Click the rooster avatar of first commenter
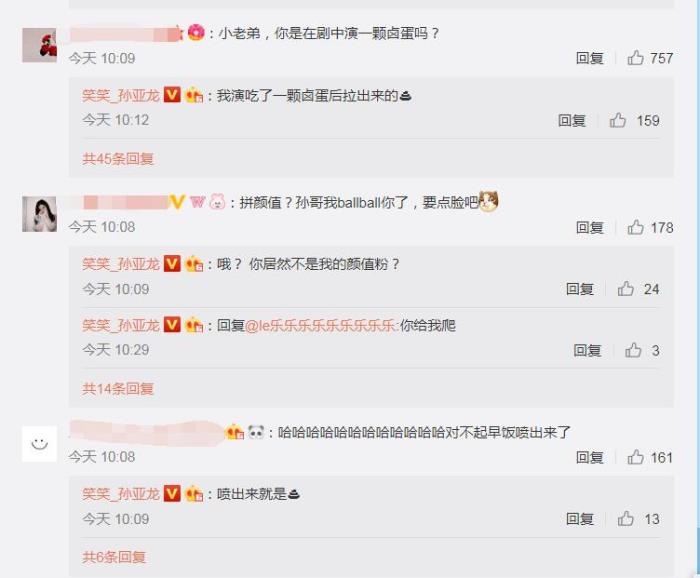Viewport: 700px width, 578px height. [39, 45]
